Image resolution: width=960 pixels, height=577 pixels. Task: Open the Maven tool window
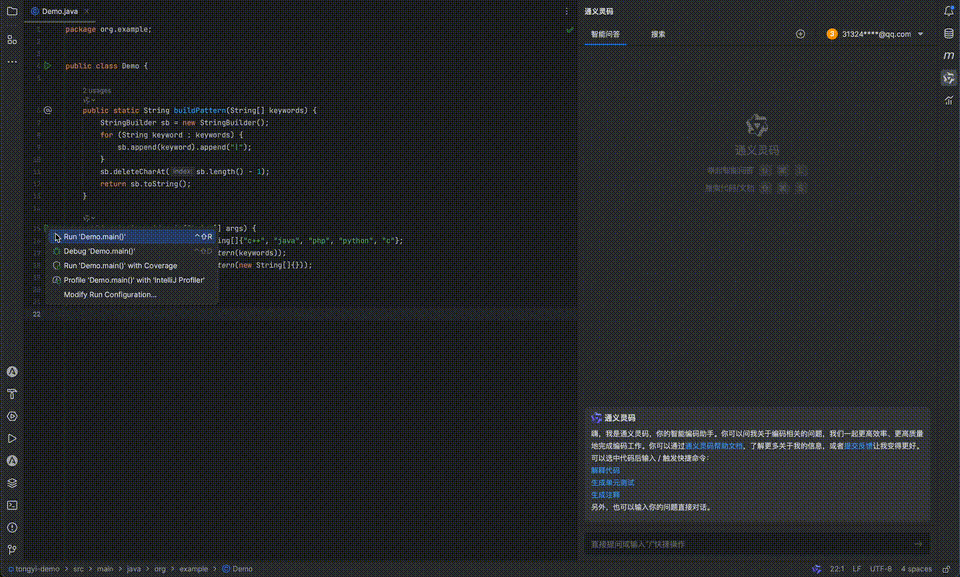tap(948, 56)
